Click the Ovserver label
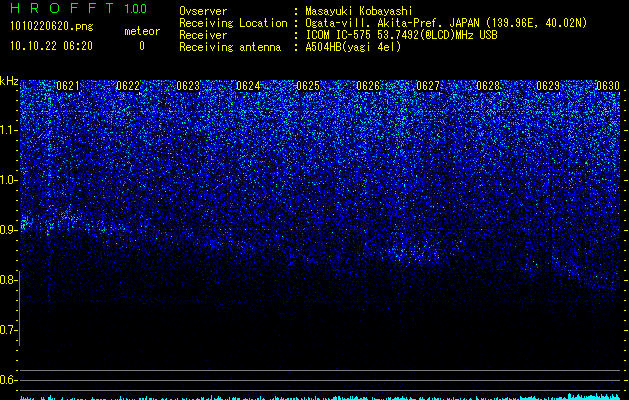 click(203, 11)
